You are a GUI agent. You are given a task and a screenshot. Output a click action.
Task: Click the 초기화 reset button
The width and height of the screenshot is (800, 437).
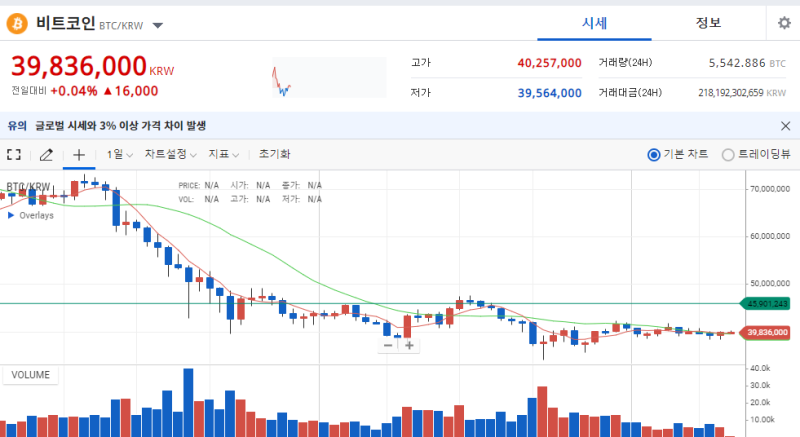274,154
